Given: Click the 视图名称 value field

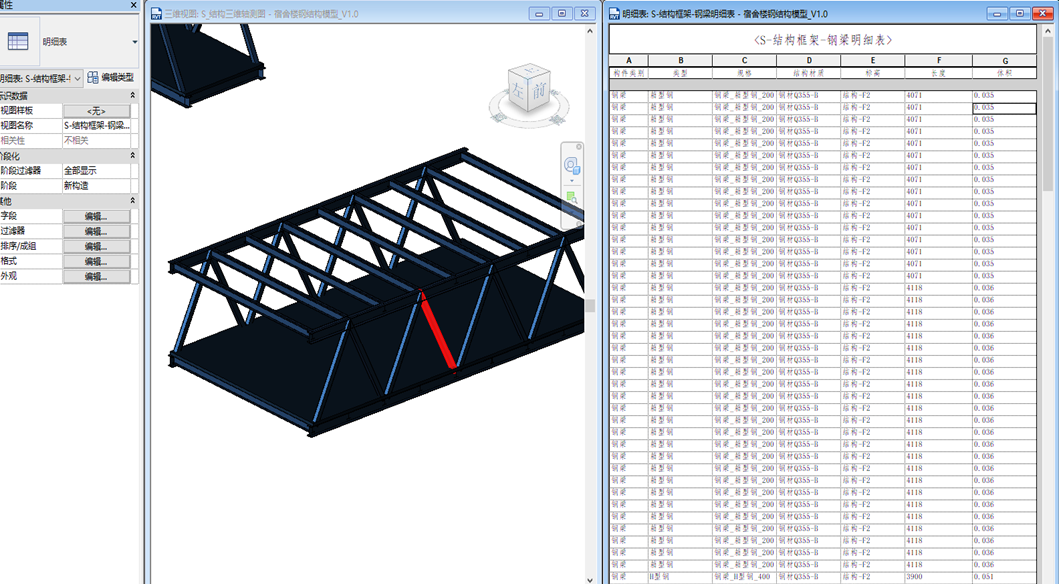Looking at the screenshot, I should click(x=96, y=126).
